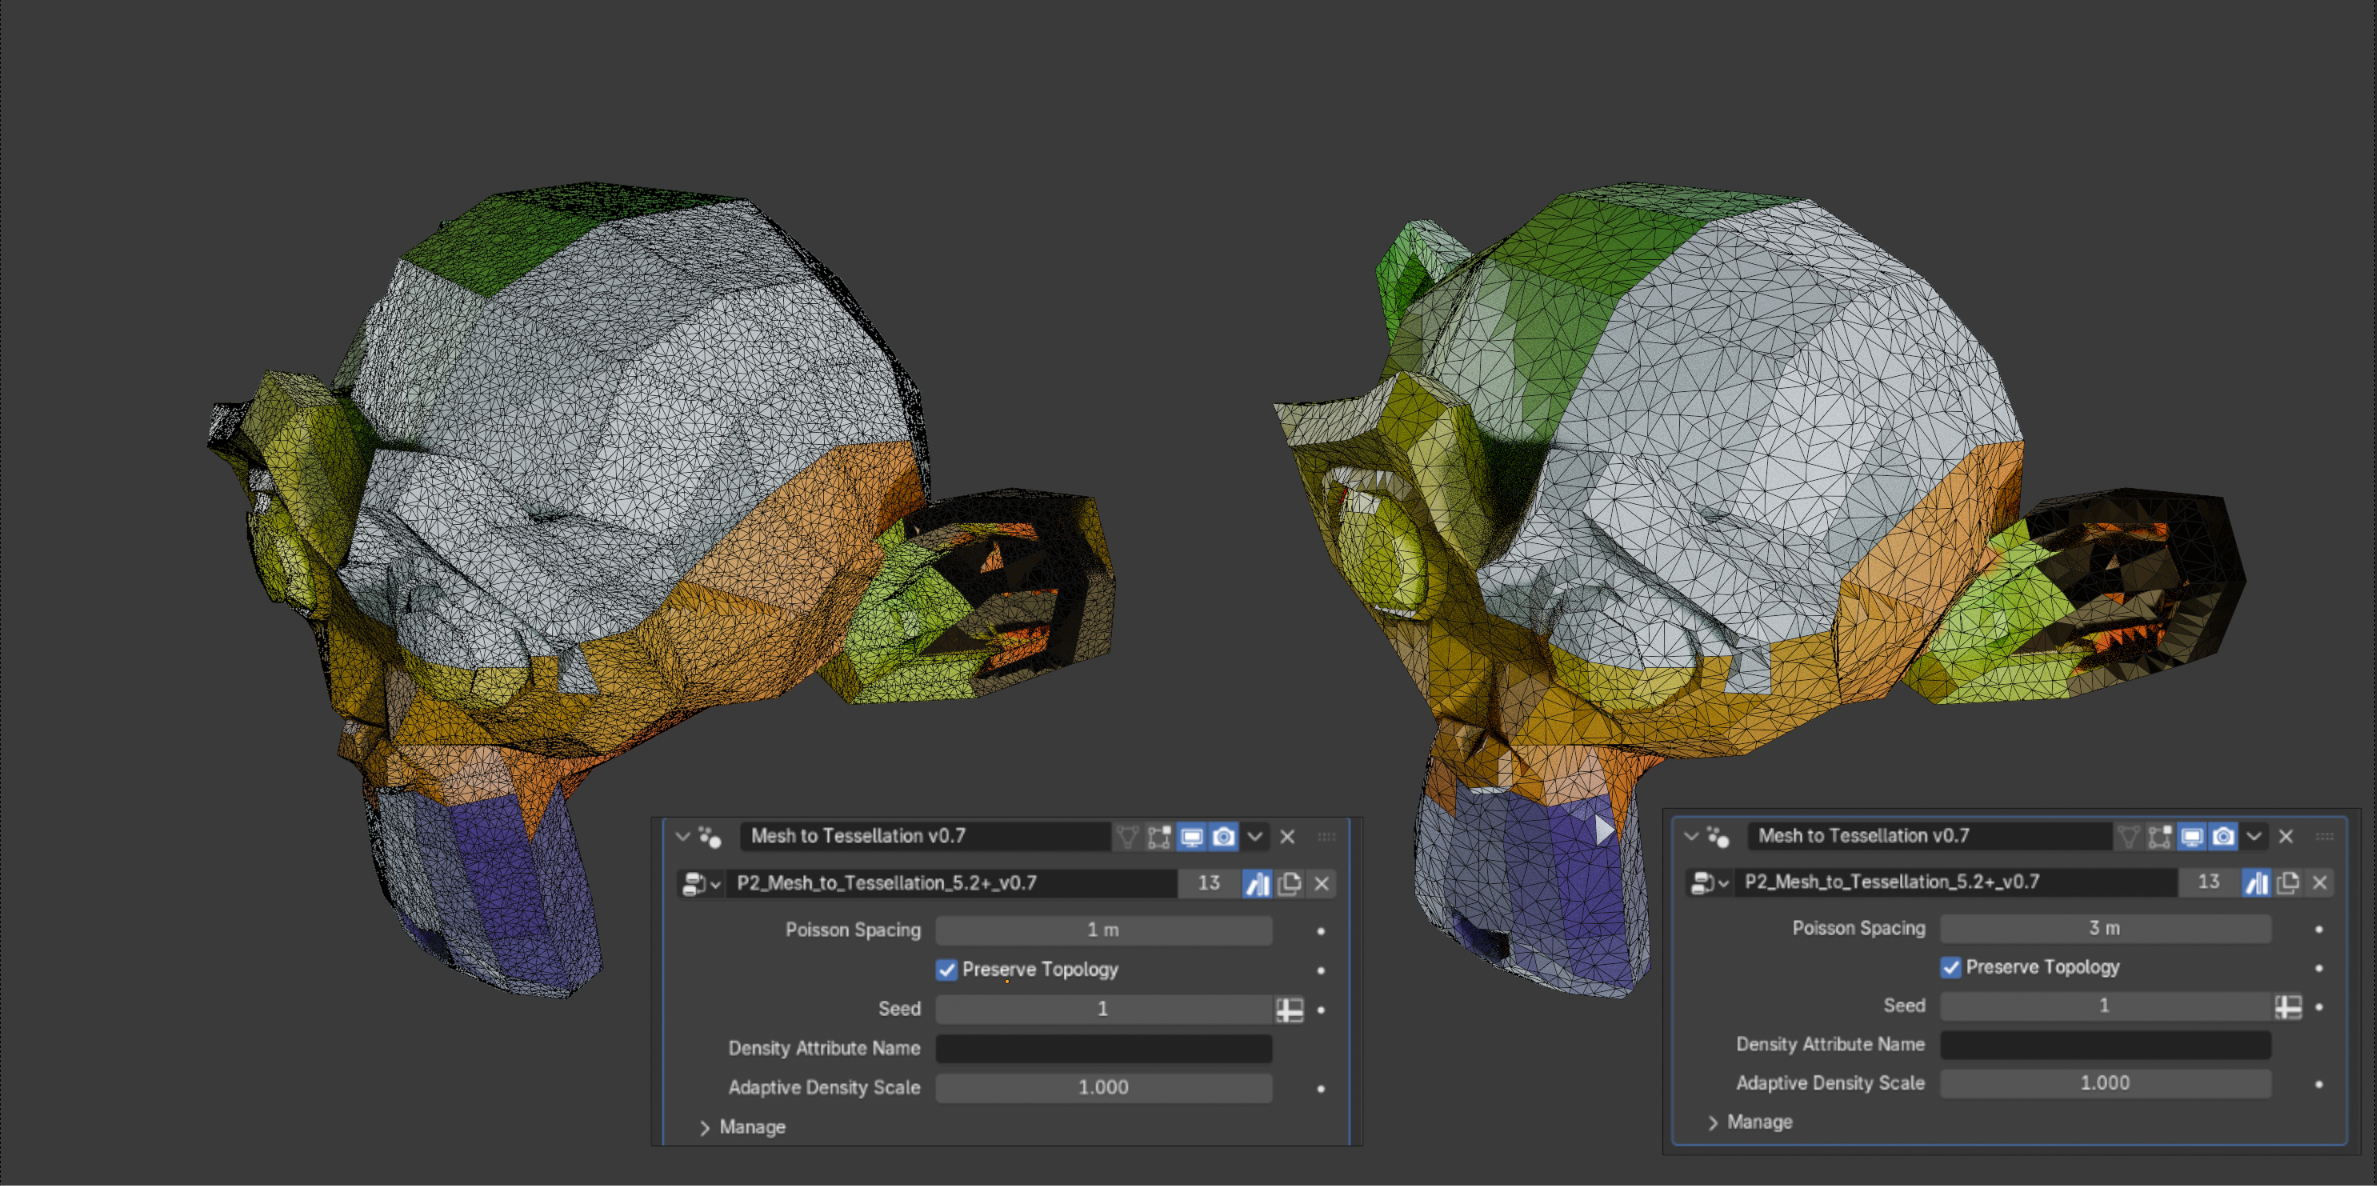Click Adaptive Density Scale field in left panel
The height and width of the screenshot is (1186, 2377).
pos(1104,1087)
